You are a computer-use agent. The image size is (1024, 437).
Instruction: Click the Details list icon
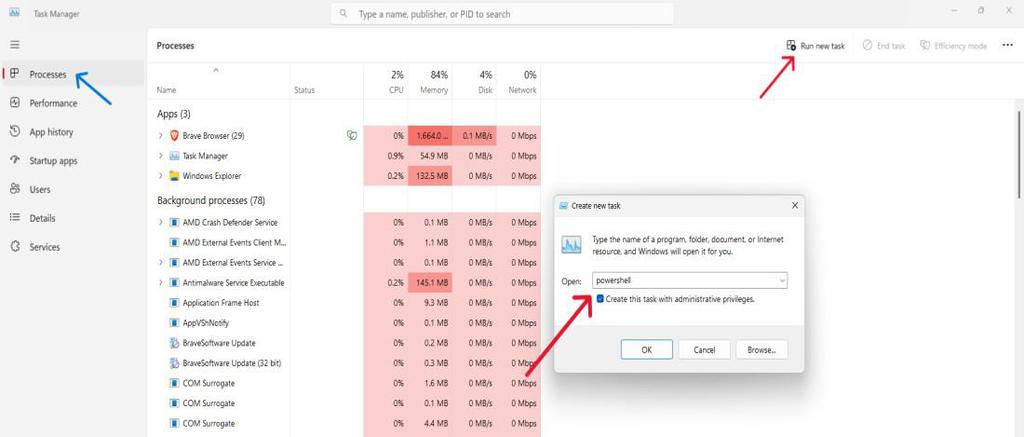click(15, 218)
